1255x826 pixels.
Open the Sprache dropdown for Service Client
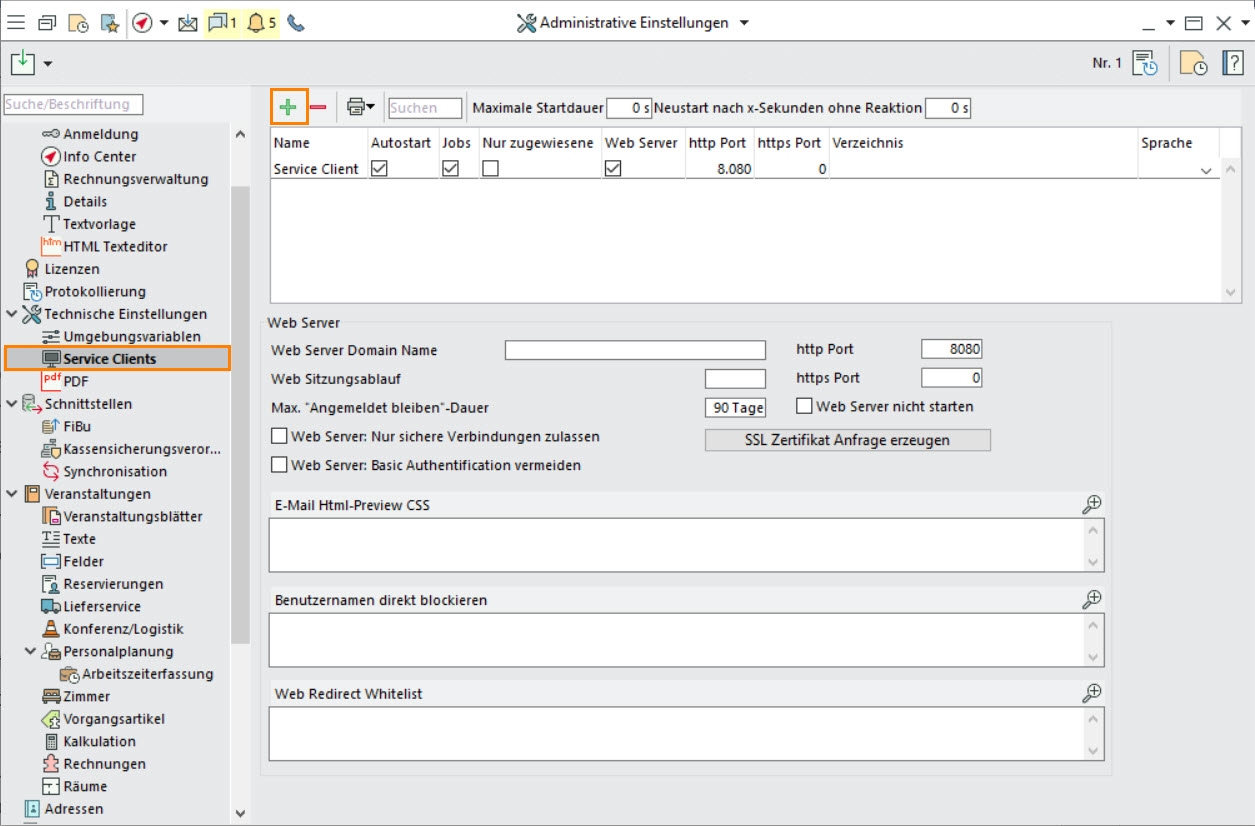[1205, 170]
